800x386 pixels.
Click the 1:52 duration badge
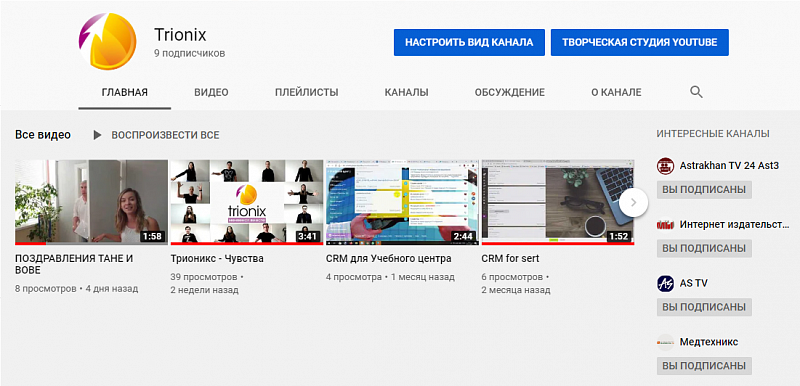pos(619,237)
